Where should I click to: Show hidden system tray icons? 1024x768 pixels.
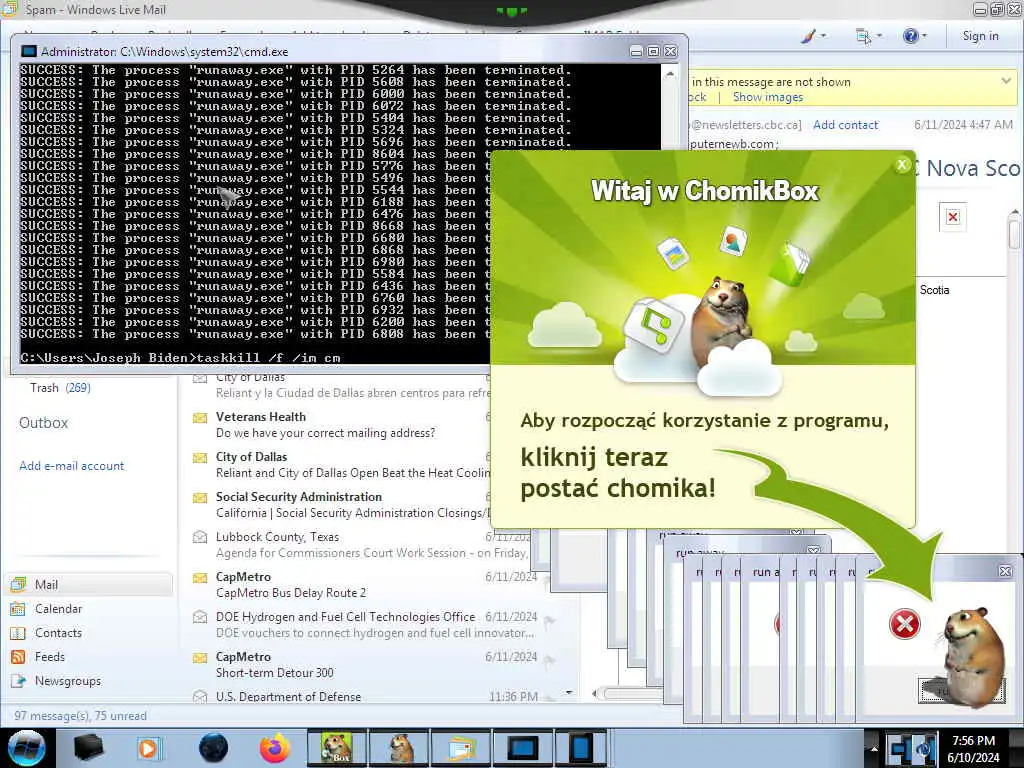point(874,748)
